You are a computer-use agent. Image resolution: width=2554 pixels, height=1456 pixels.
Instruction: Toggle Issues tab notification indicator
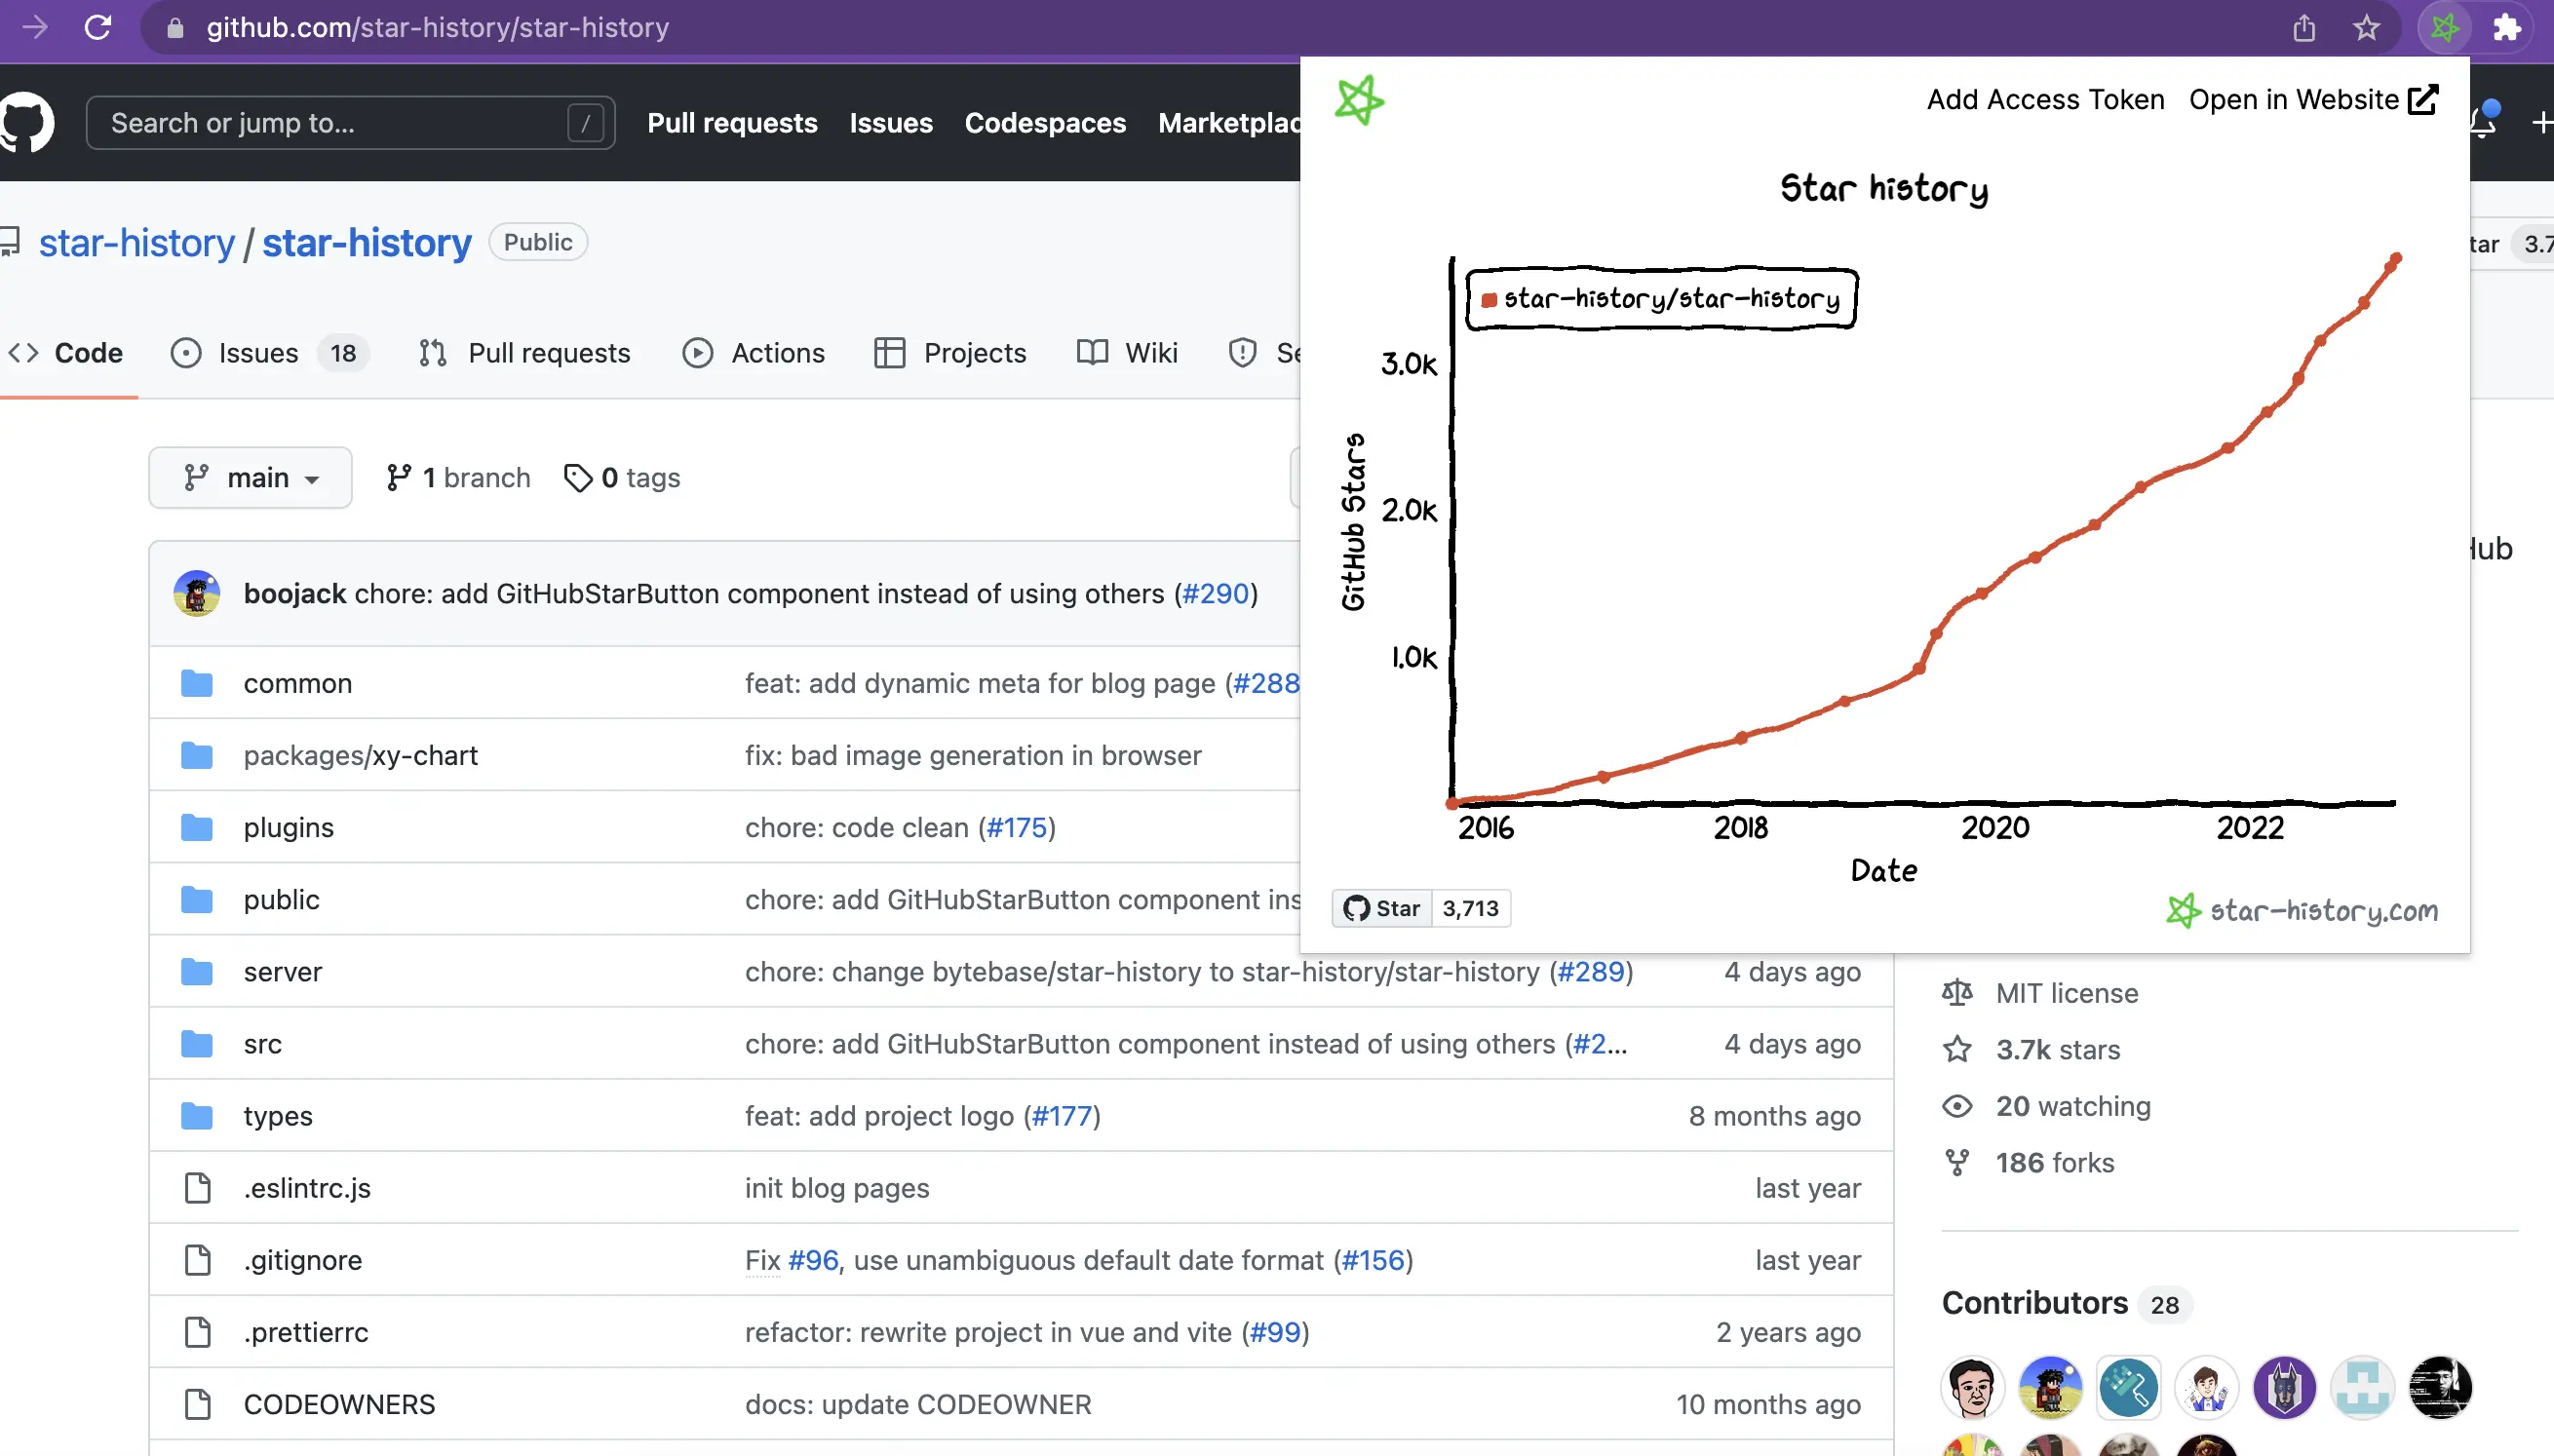(x=344, y=353)
